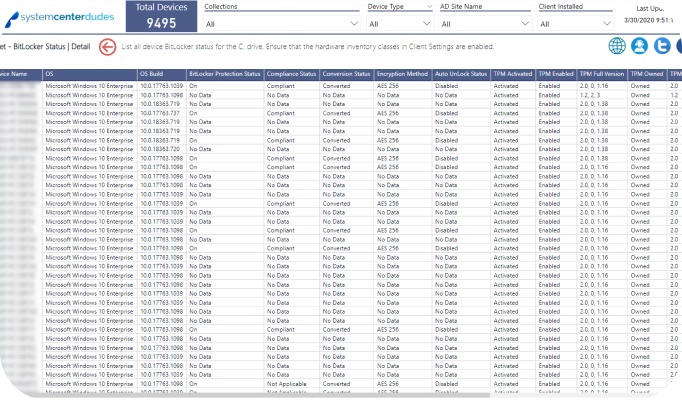This screenshot has height=400, width=682.
Task: Sort by Conversion Status column header
Action: 347,74
